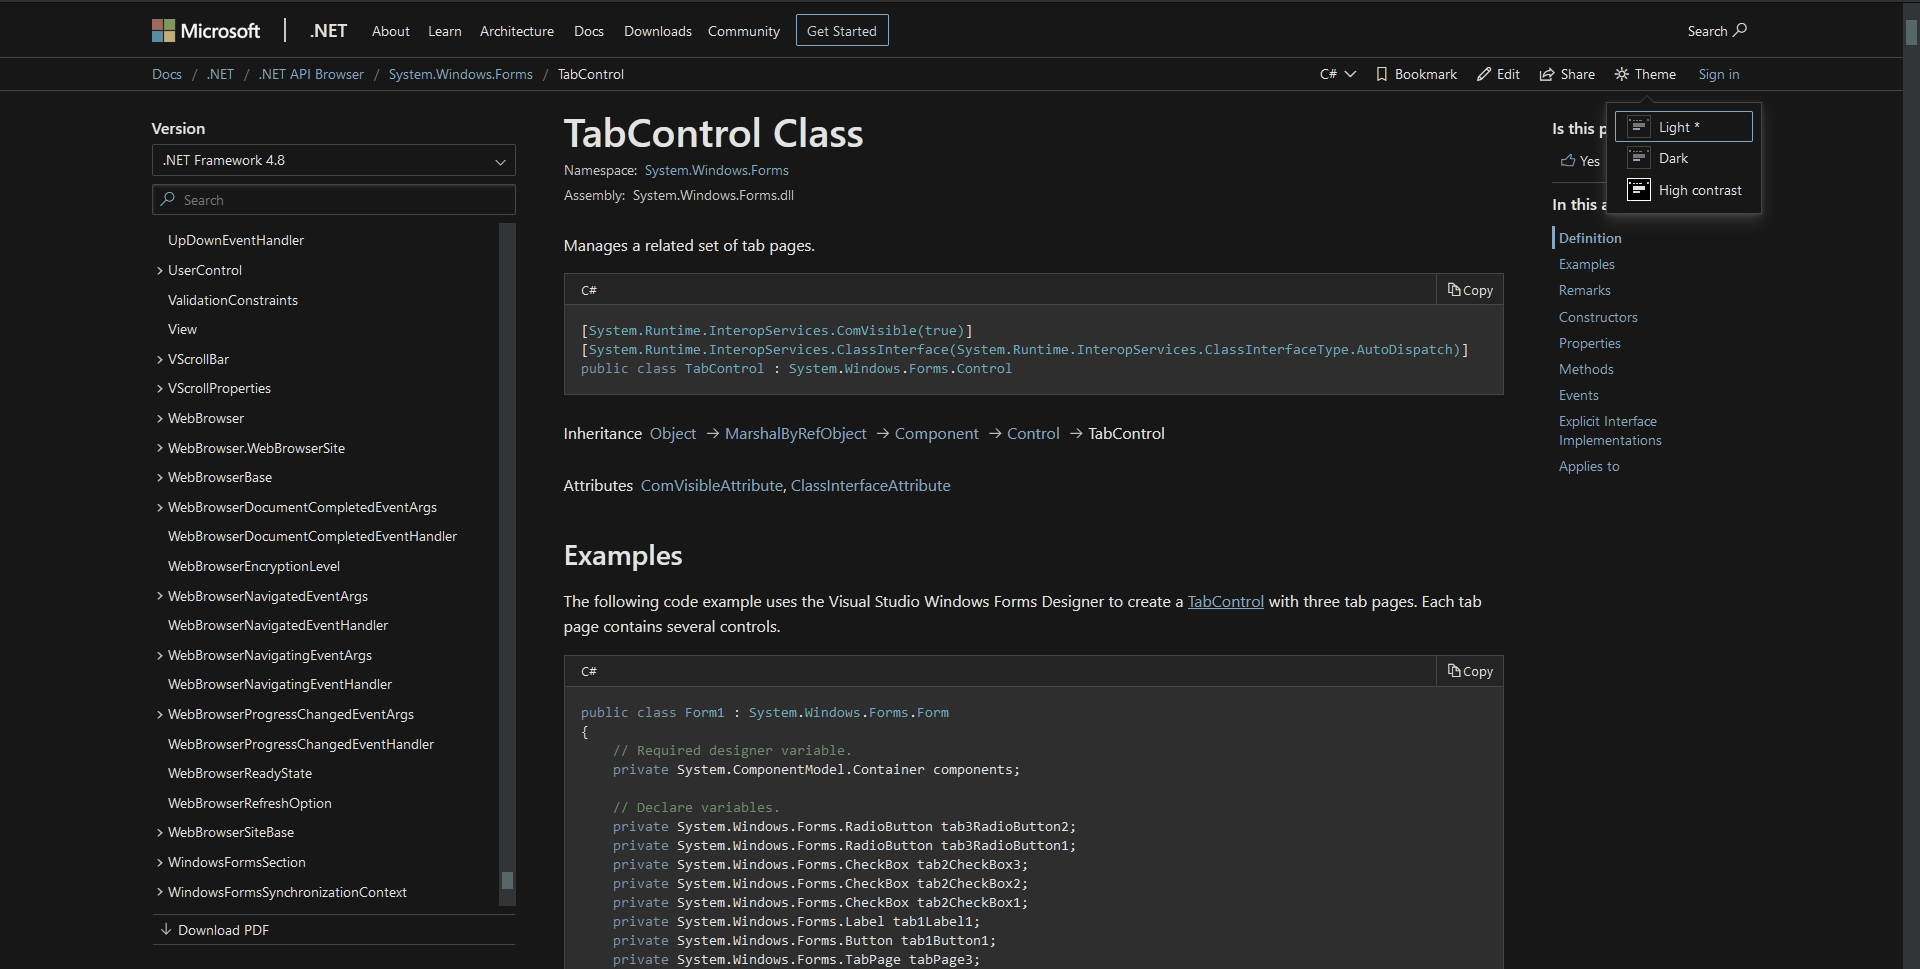Open the Docs breadcrumb link
This screenshot has height=969, width=1920.
(x=167, y=74)
